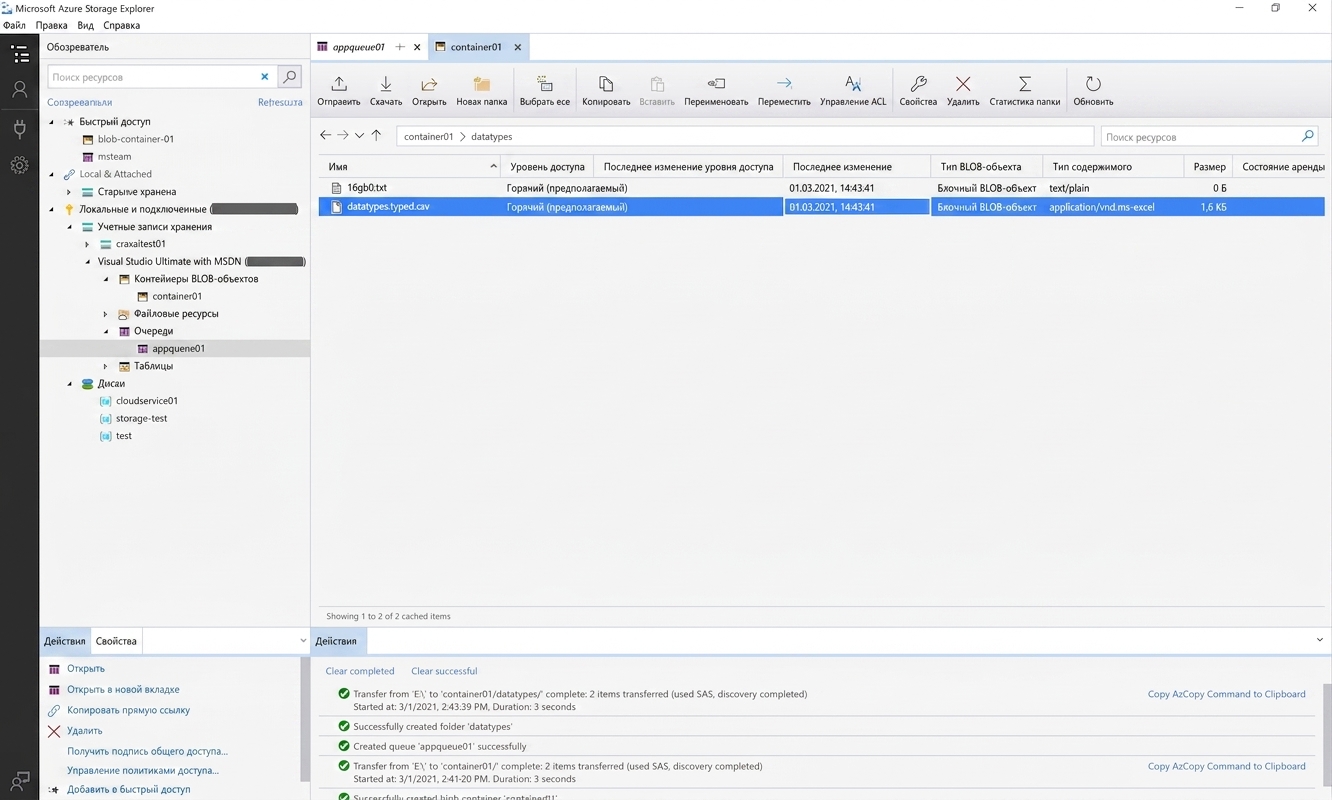Expand the Старыне хранена node
Viewport: 1332px width, 800px height.
pyautogui.click(x=69, y=192)
